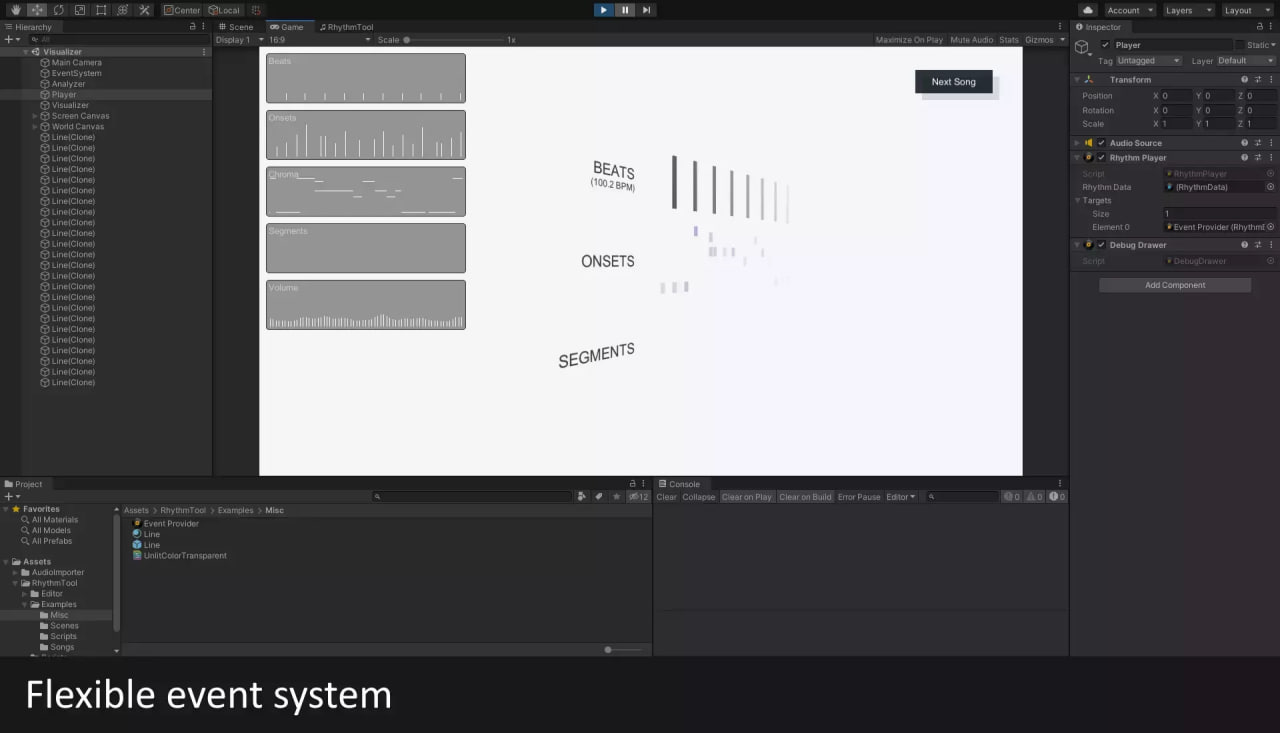The image size is (1280, 733).
Task: Select the Scale tool
Action: (80, 10)
